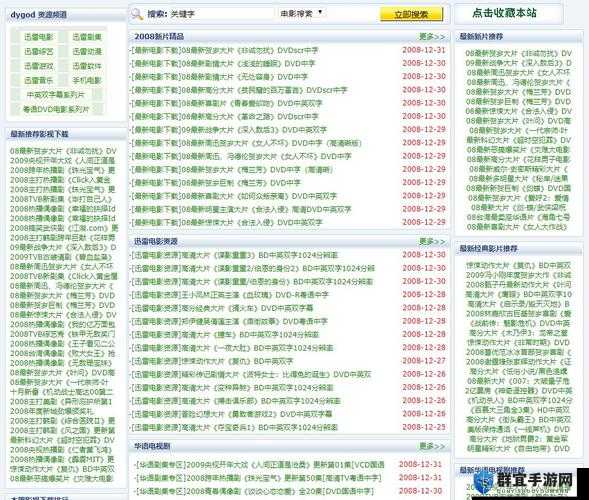Viewport: 589px width, 500px height.
Task: Click the 点击收藏本站 bookmark link
Action: tap(504, 13)
